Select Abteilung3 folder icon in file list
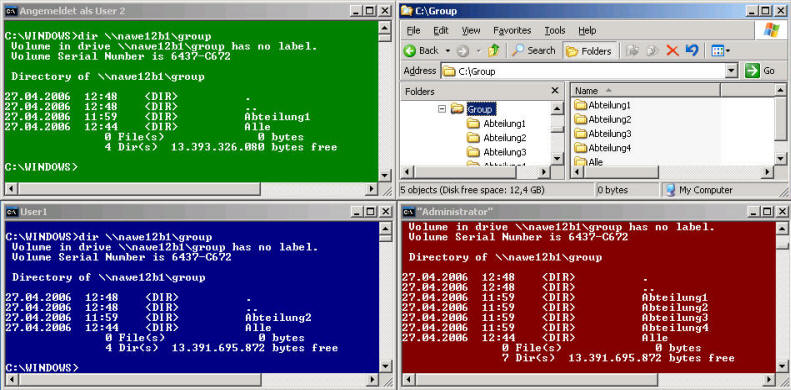This screenshot has width=791, height=390. 581,134
